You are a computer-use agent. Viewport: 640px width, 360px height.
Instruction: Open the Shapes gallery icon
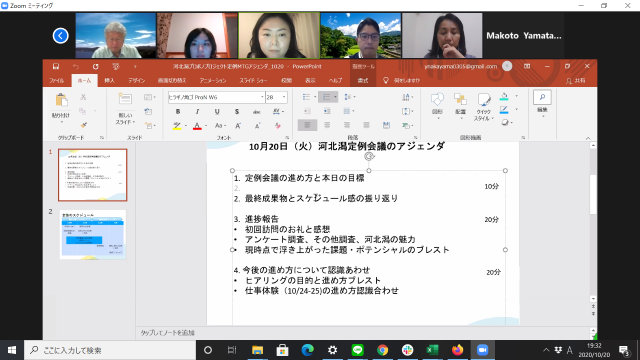pos(437,99)
